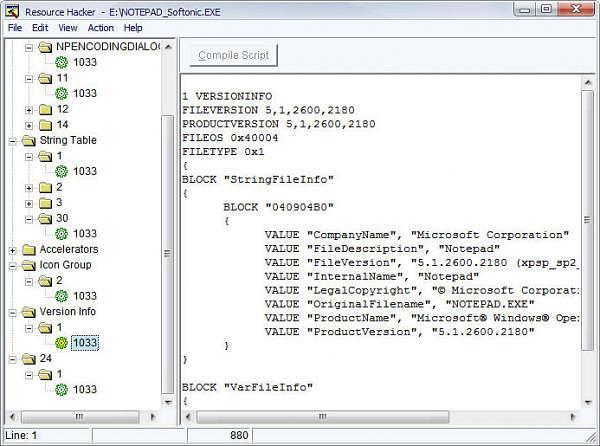This screenshot has width=600, height=446.
Task: Expand tree node 14
Action: click(29, 125)
